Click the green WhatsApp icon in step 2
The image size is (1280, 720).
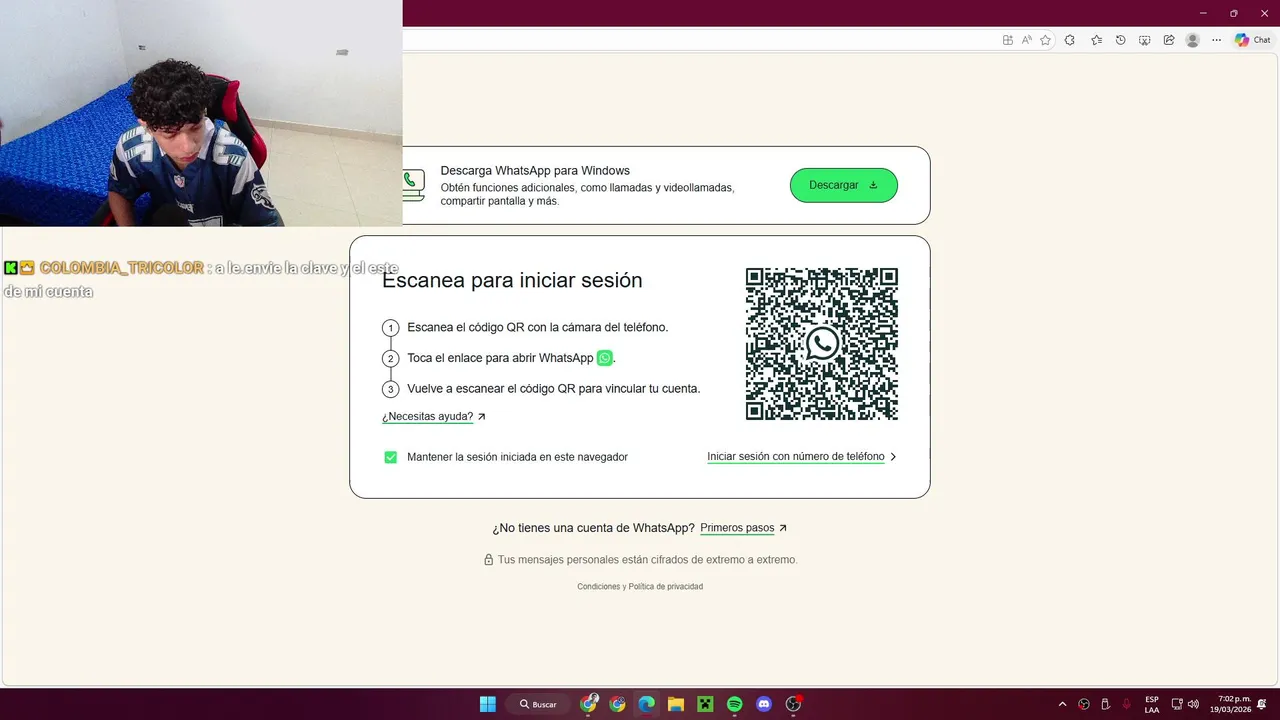point(605,358)
